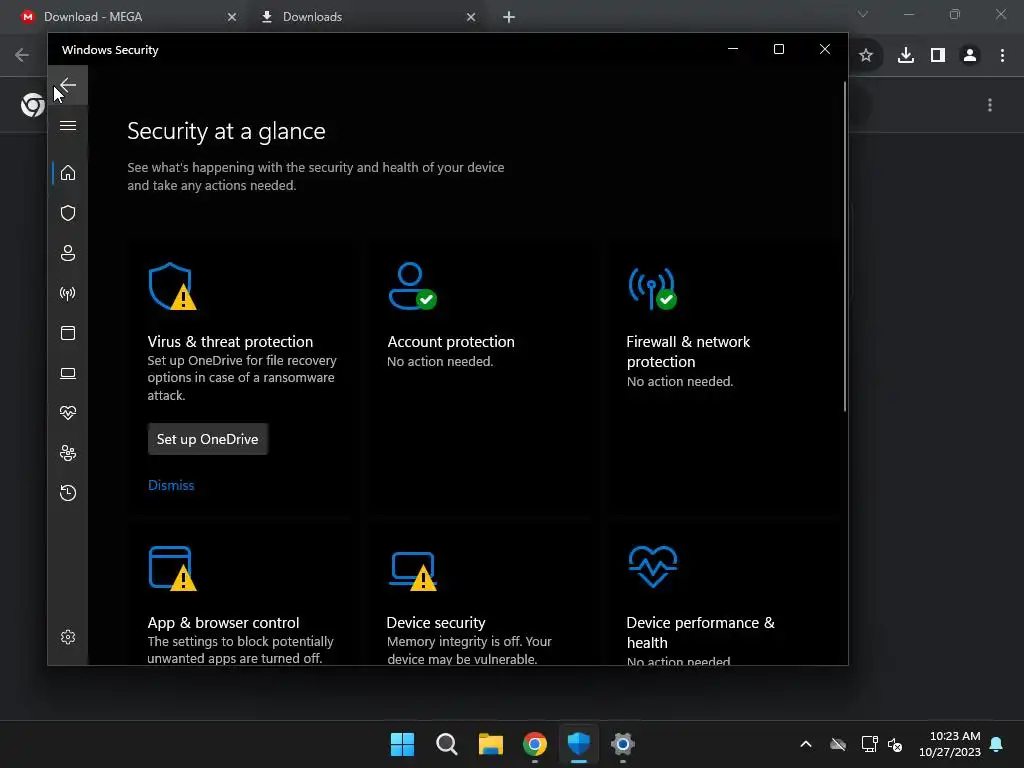Click the Windows Security taskbar icon
The height and width of the screenshot is (768, 1024).
tap(579, 744)
